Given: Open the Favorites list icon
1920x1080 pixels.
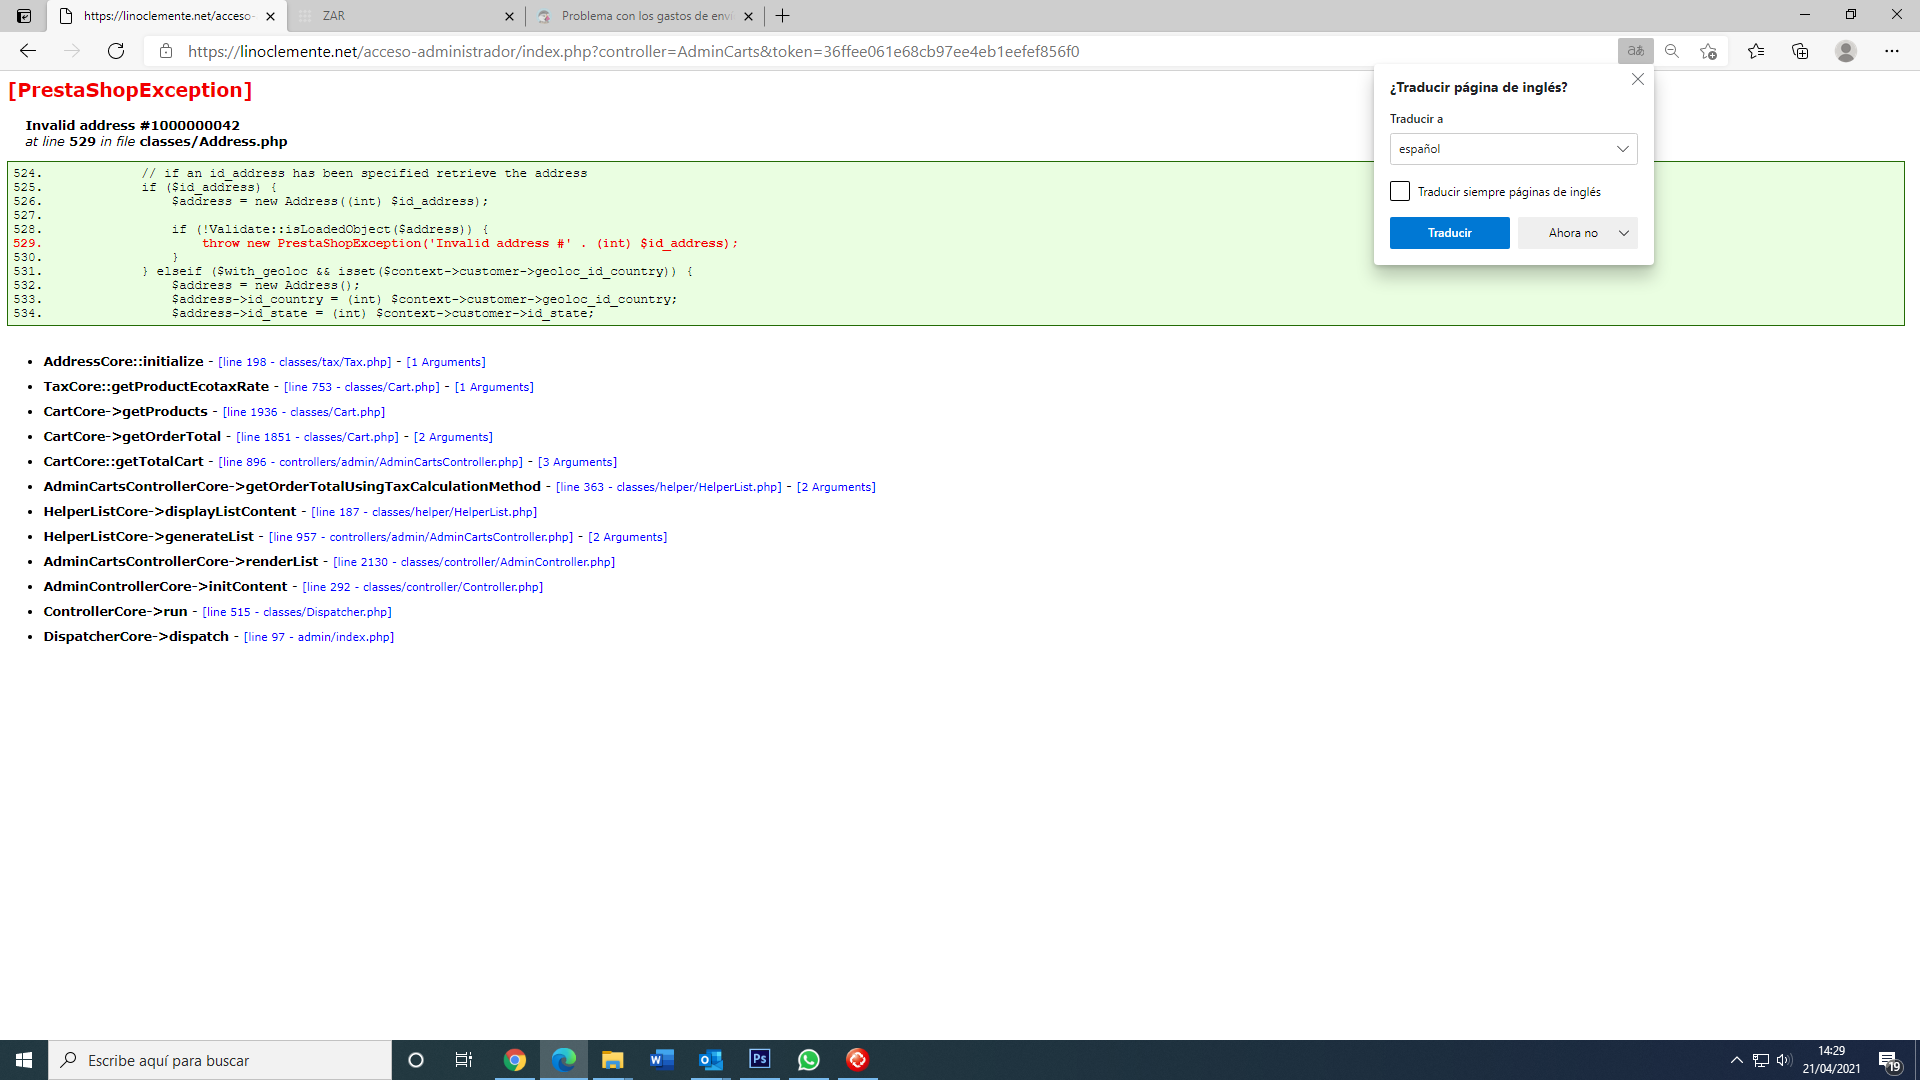Looking at the screenshot, I should [x=1756, y=51].
